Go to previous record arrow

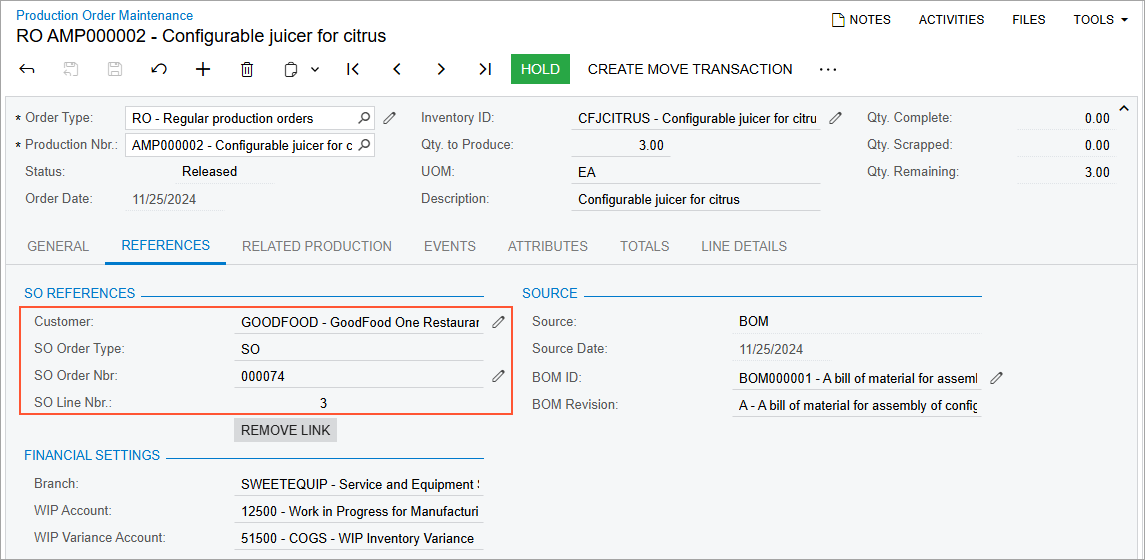click(397, 69)
